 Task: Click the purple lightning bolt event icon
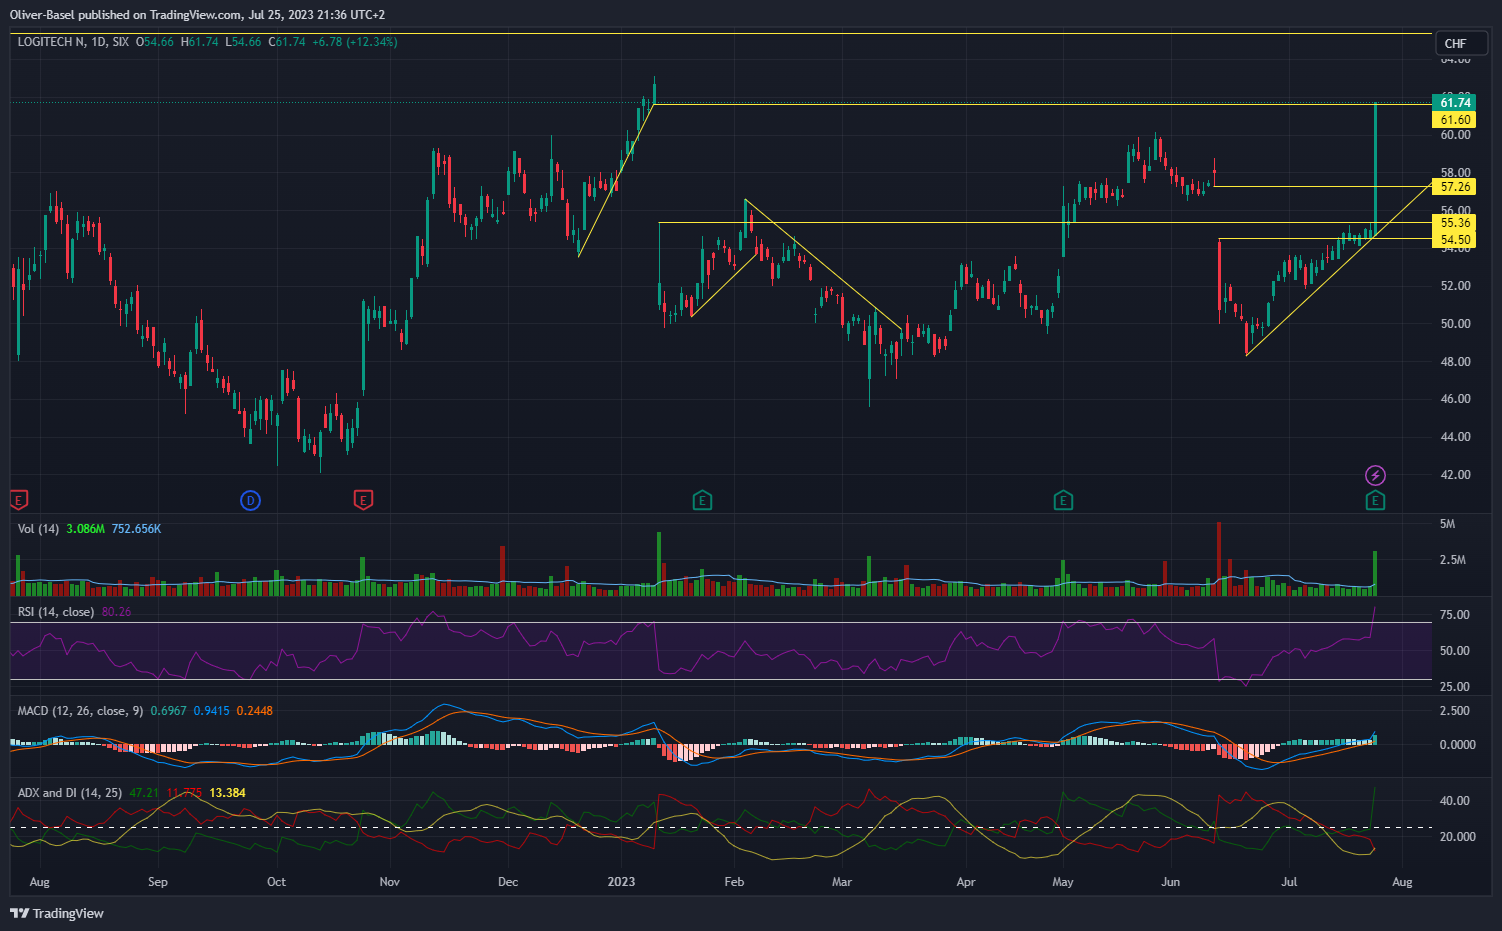coord(1375,475)
